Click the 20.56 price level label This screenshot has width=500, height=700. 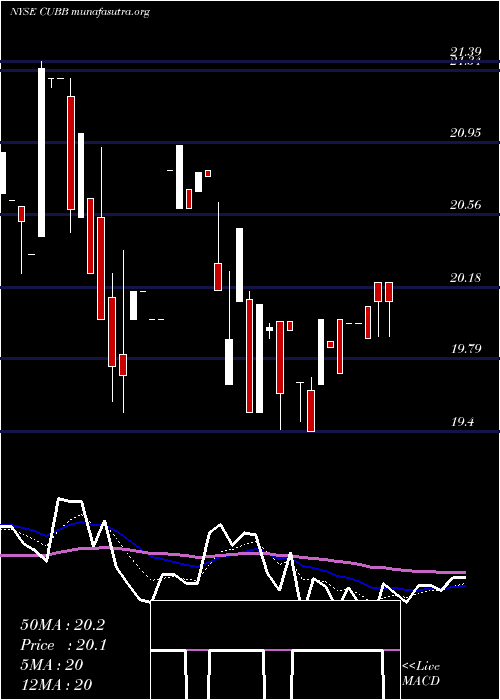[466, 205]
